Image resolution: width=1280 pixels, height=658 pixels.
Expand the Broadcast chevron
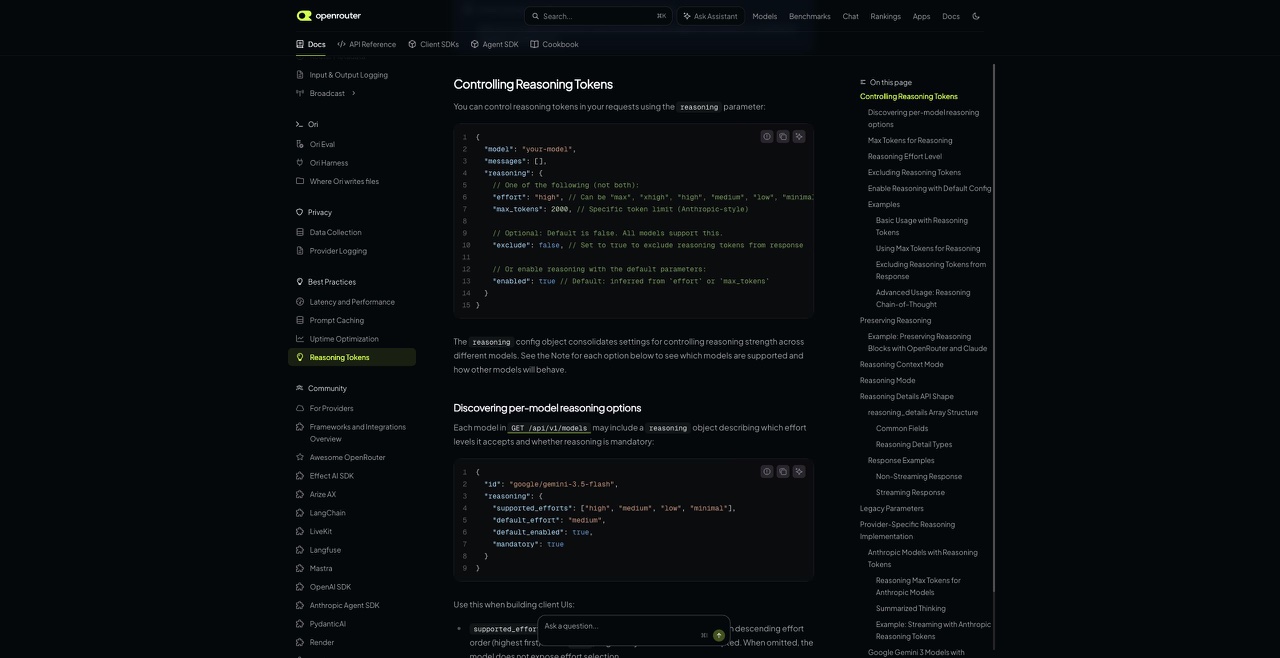pos(353,93)
